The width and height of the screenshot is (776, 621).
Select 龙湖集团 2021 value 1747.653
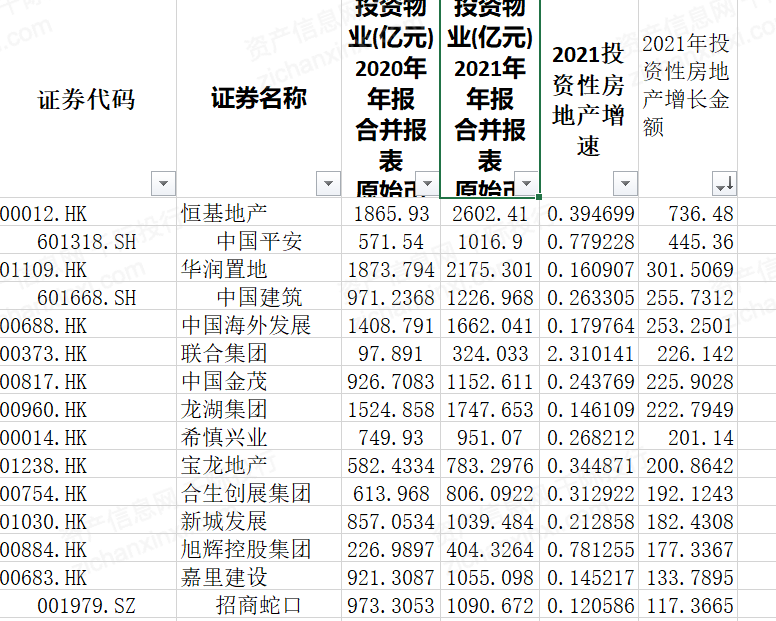(490, 410)
